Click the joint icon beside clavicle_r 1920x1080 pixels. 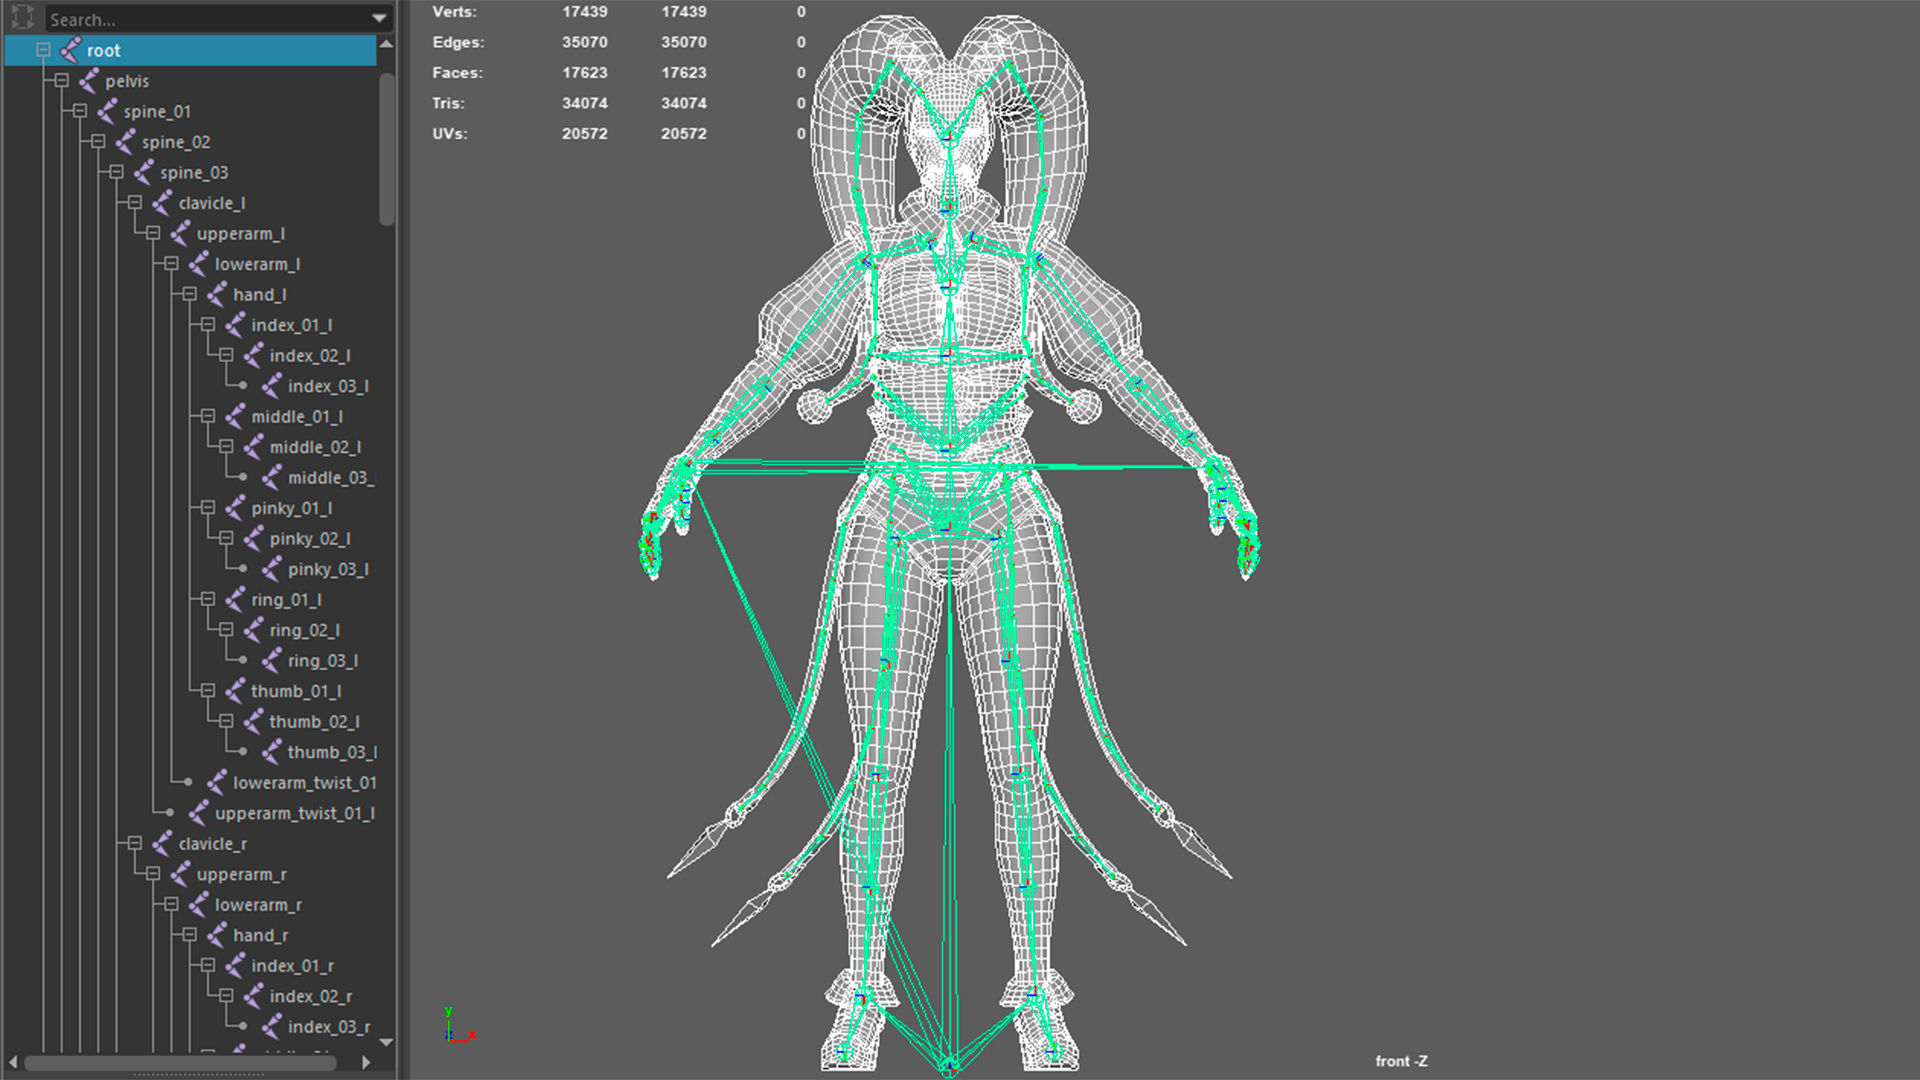coord(162,844)
